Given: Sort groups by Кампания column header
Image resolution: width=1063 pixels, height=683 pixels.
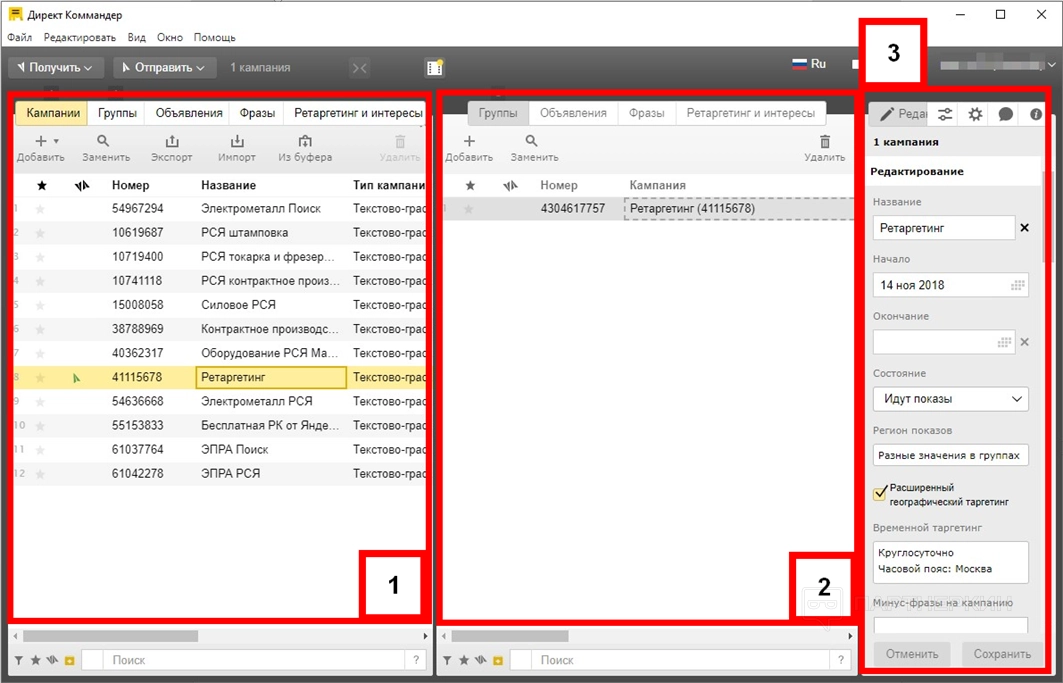Looking at the screenshot, I should pyautogui.click(x=658, y=185).
